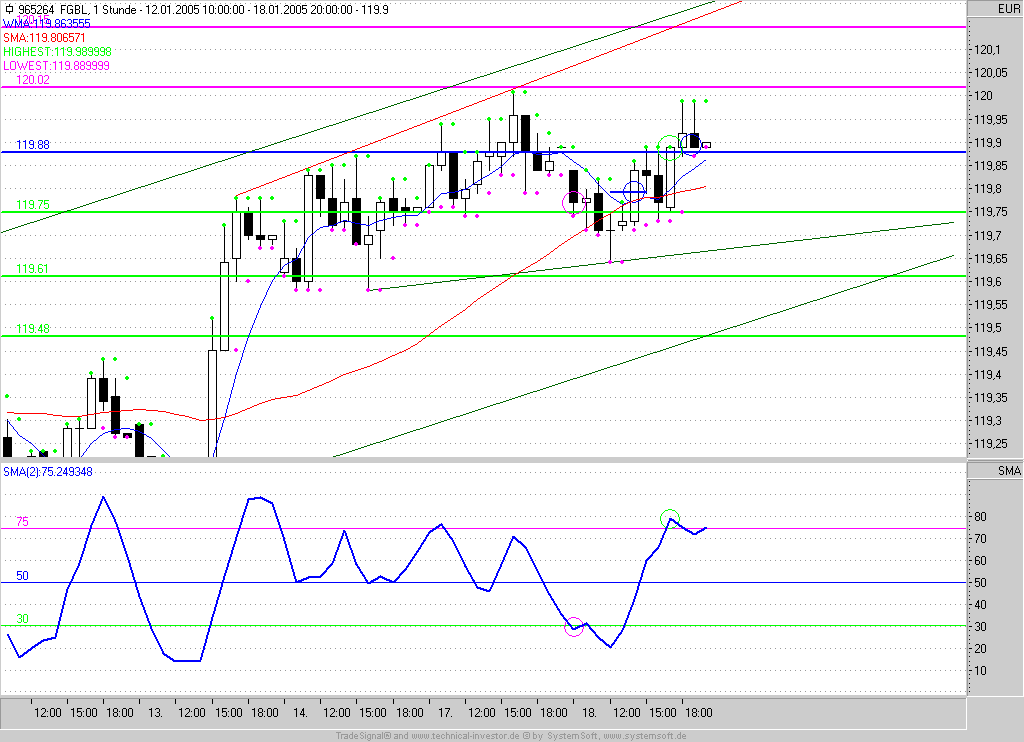Click the magenta 75 threshold label
Image resolution: width=1024 pixels, height=742 pixels.
point(22,522)
